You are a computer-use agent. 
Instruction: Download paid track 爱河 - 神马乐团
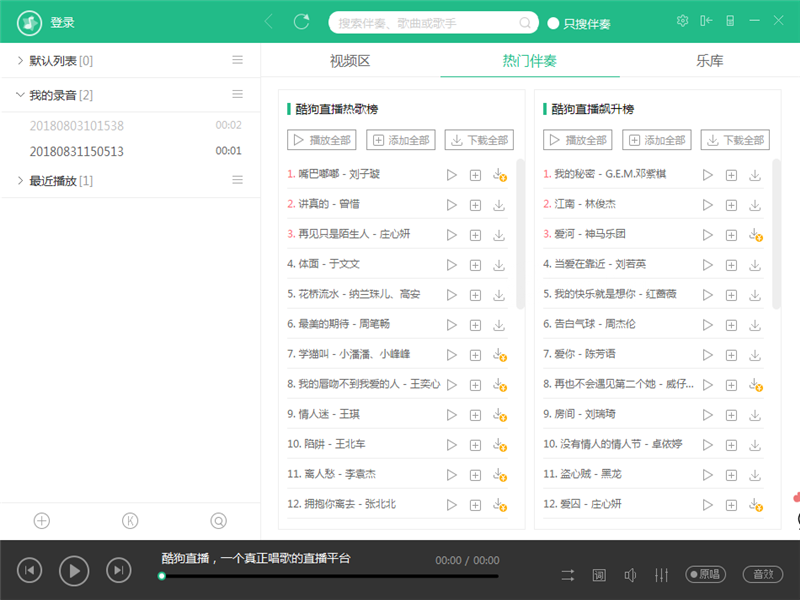[756, 235]
